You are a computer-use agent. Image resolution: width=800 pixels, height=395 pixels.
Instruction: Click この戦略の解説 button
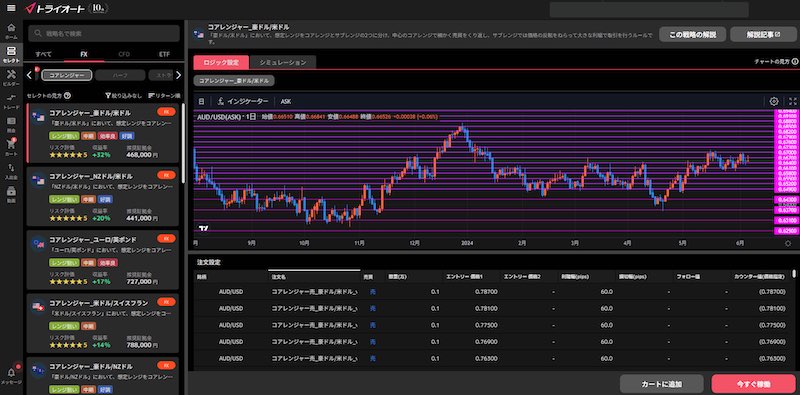pyautogui.click(x=692, y=35)
